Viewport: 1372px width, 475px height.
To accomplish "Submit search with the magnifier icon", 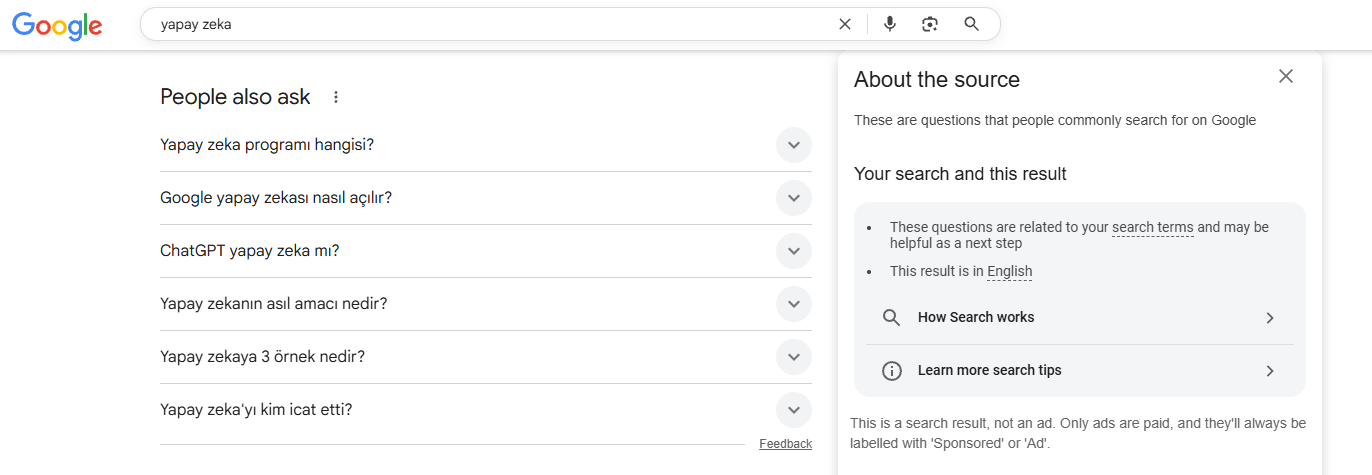I will [971, 24].
